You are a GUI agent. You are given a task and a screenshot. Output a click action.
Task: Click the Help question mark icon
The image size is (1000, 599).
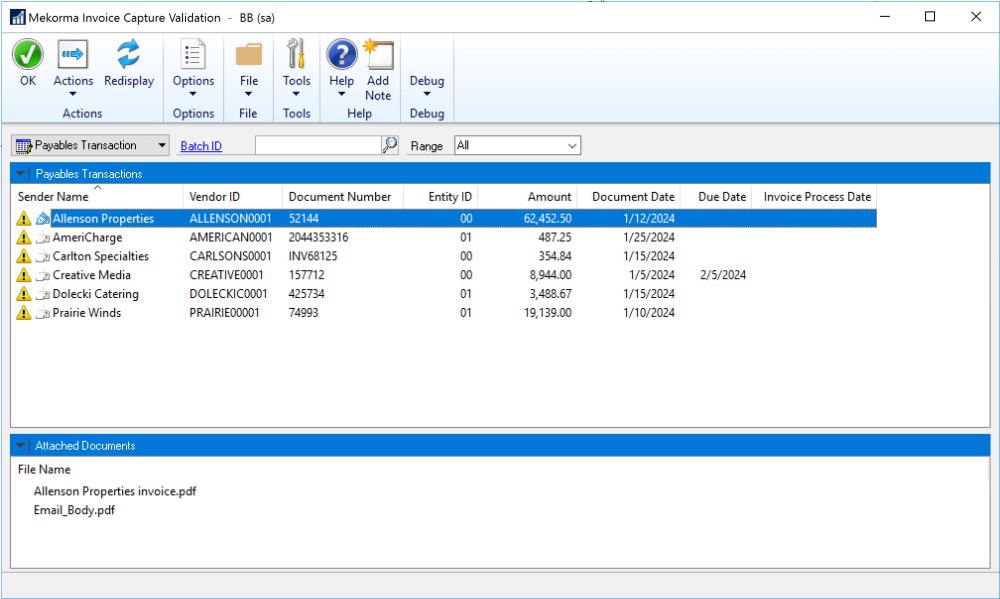point(341,55)
